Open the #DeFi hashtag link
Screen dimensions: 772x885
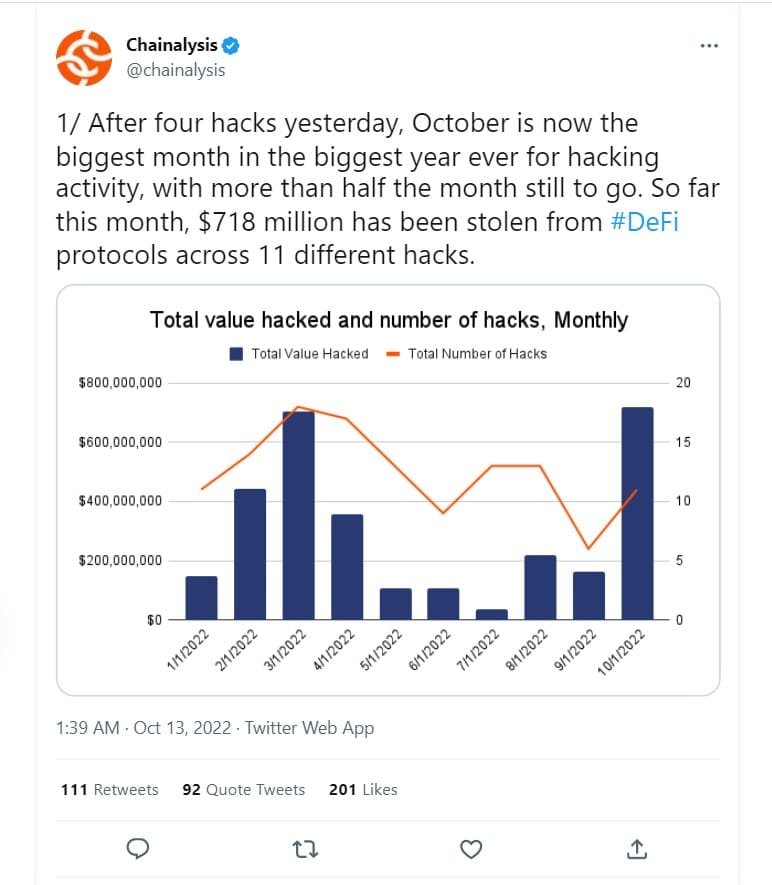(x=645, y=222)
